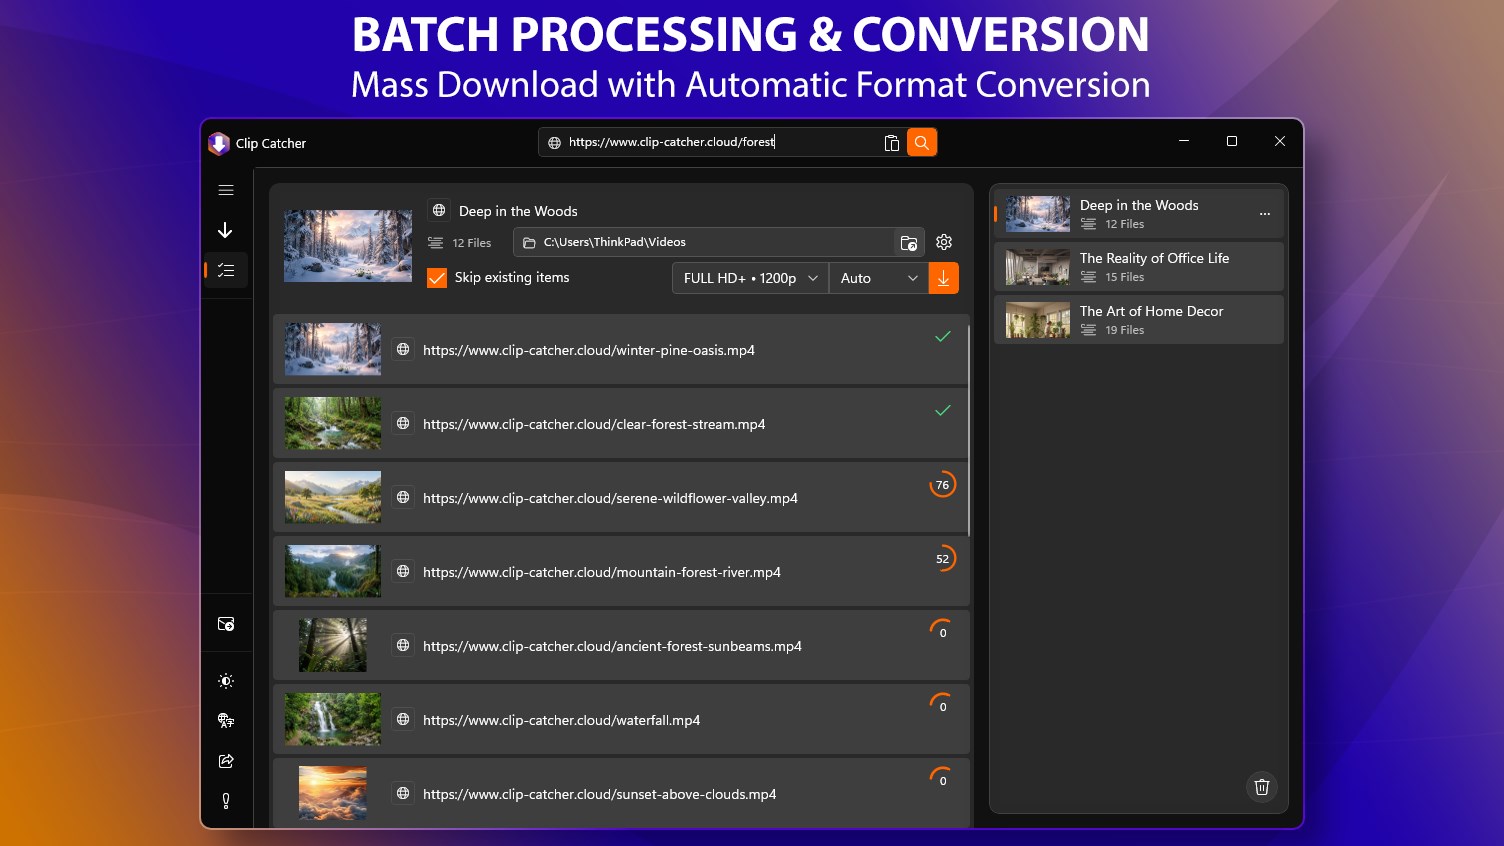This screenshot has width=1504, height=846.
Task: Click the 76 percent progress indicator
Action: coord(943,485)
